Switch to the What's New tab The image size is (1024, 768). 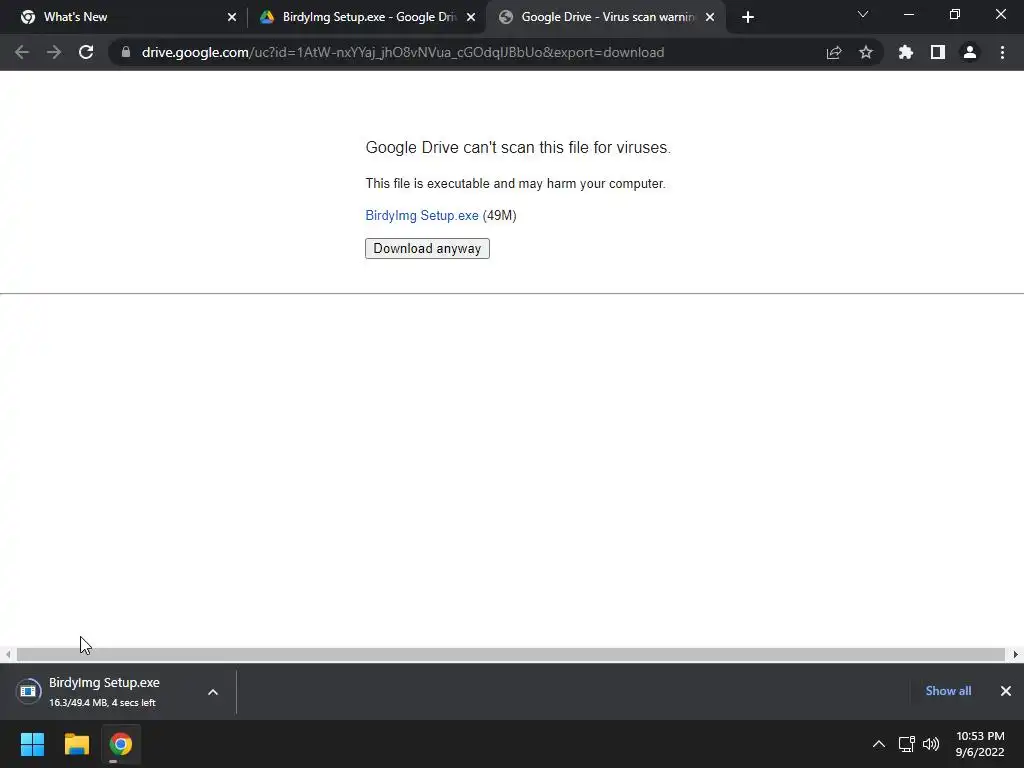[x=127, y=17]
